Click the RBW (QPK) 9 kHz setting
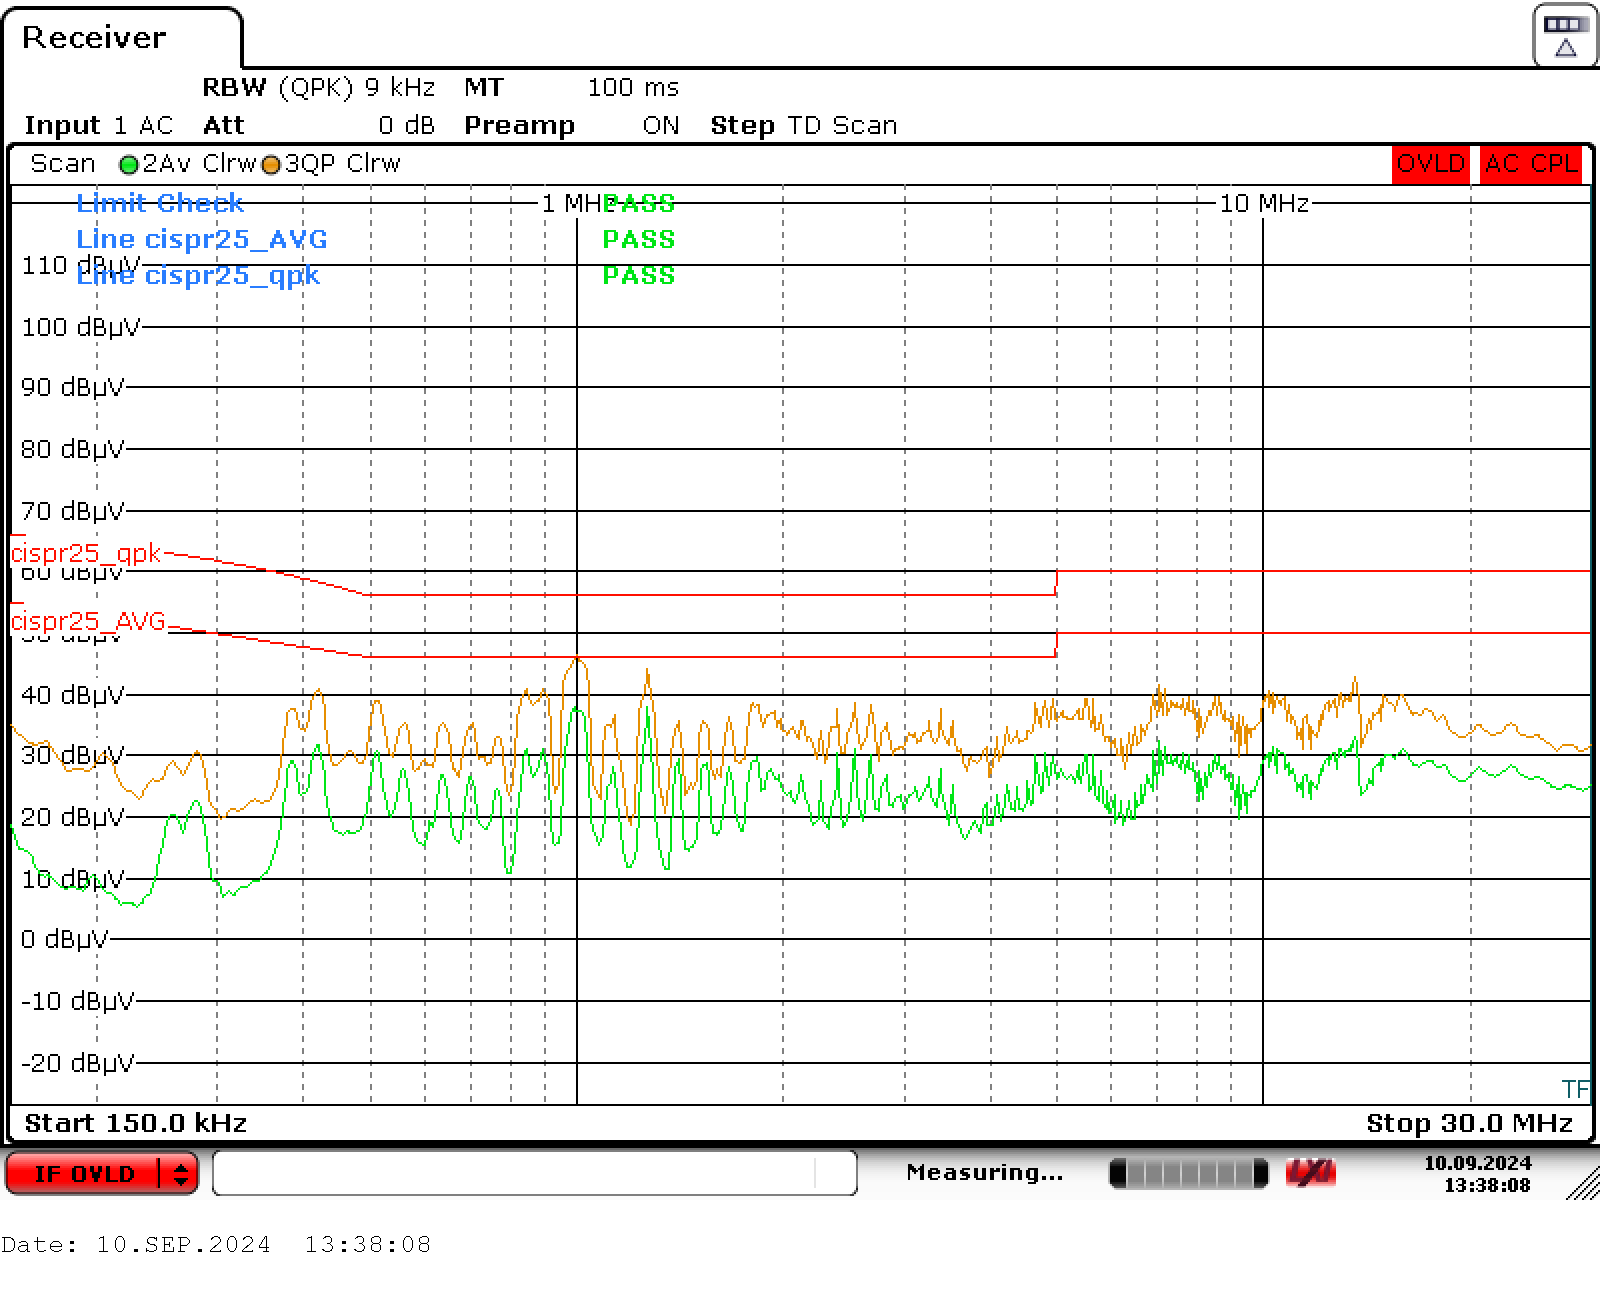The image size is (1600, 1292). click(318, 88)
